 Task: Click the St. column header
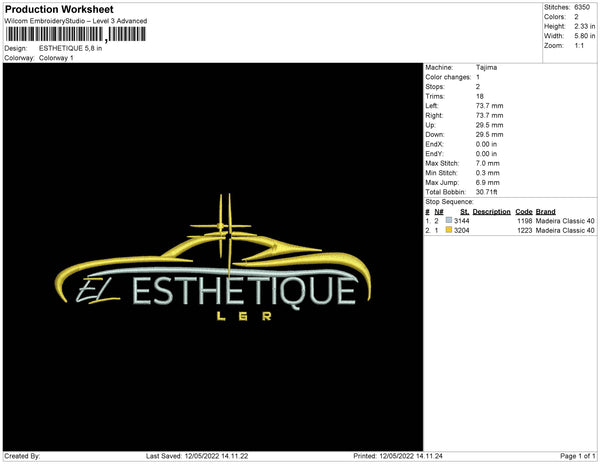[465, 212]
